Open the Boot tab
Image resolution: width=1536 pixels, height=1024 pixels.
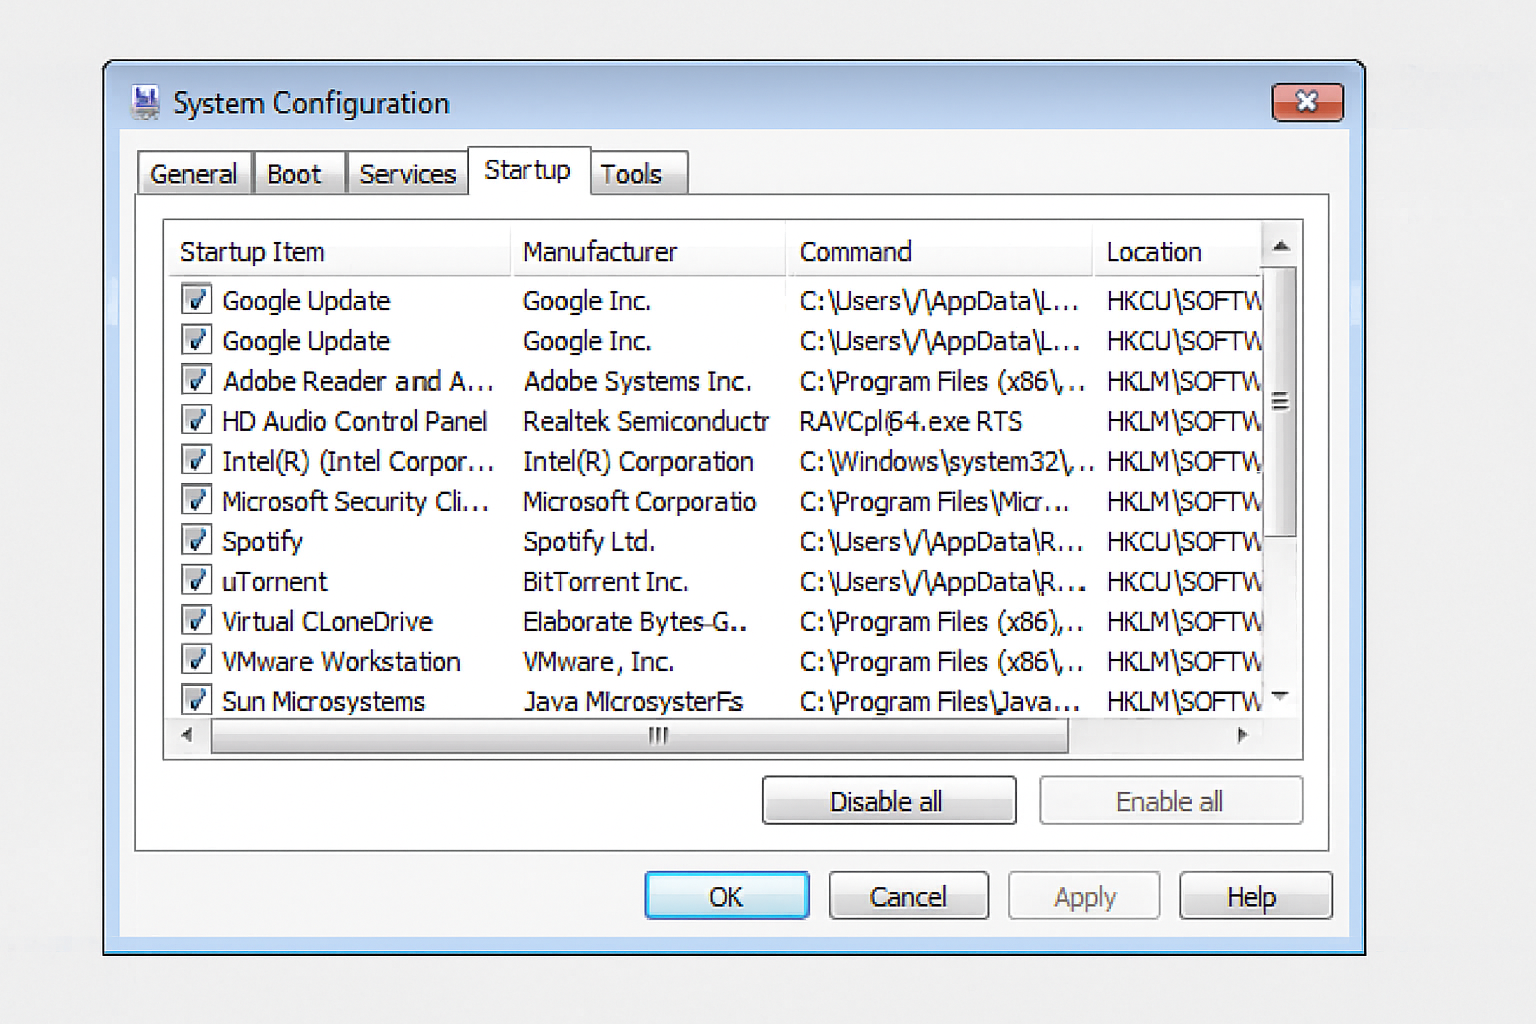[297, 172]
